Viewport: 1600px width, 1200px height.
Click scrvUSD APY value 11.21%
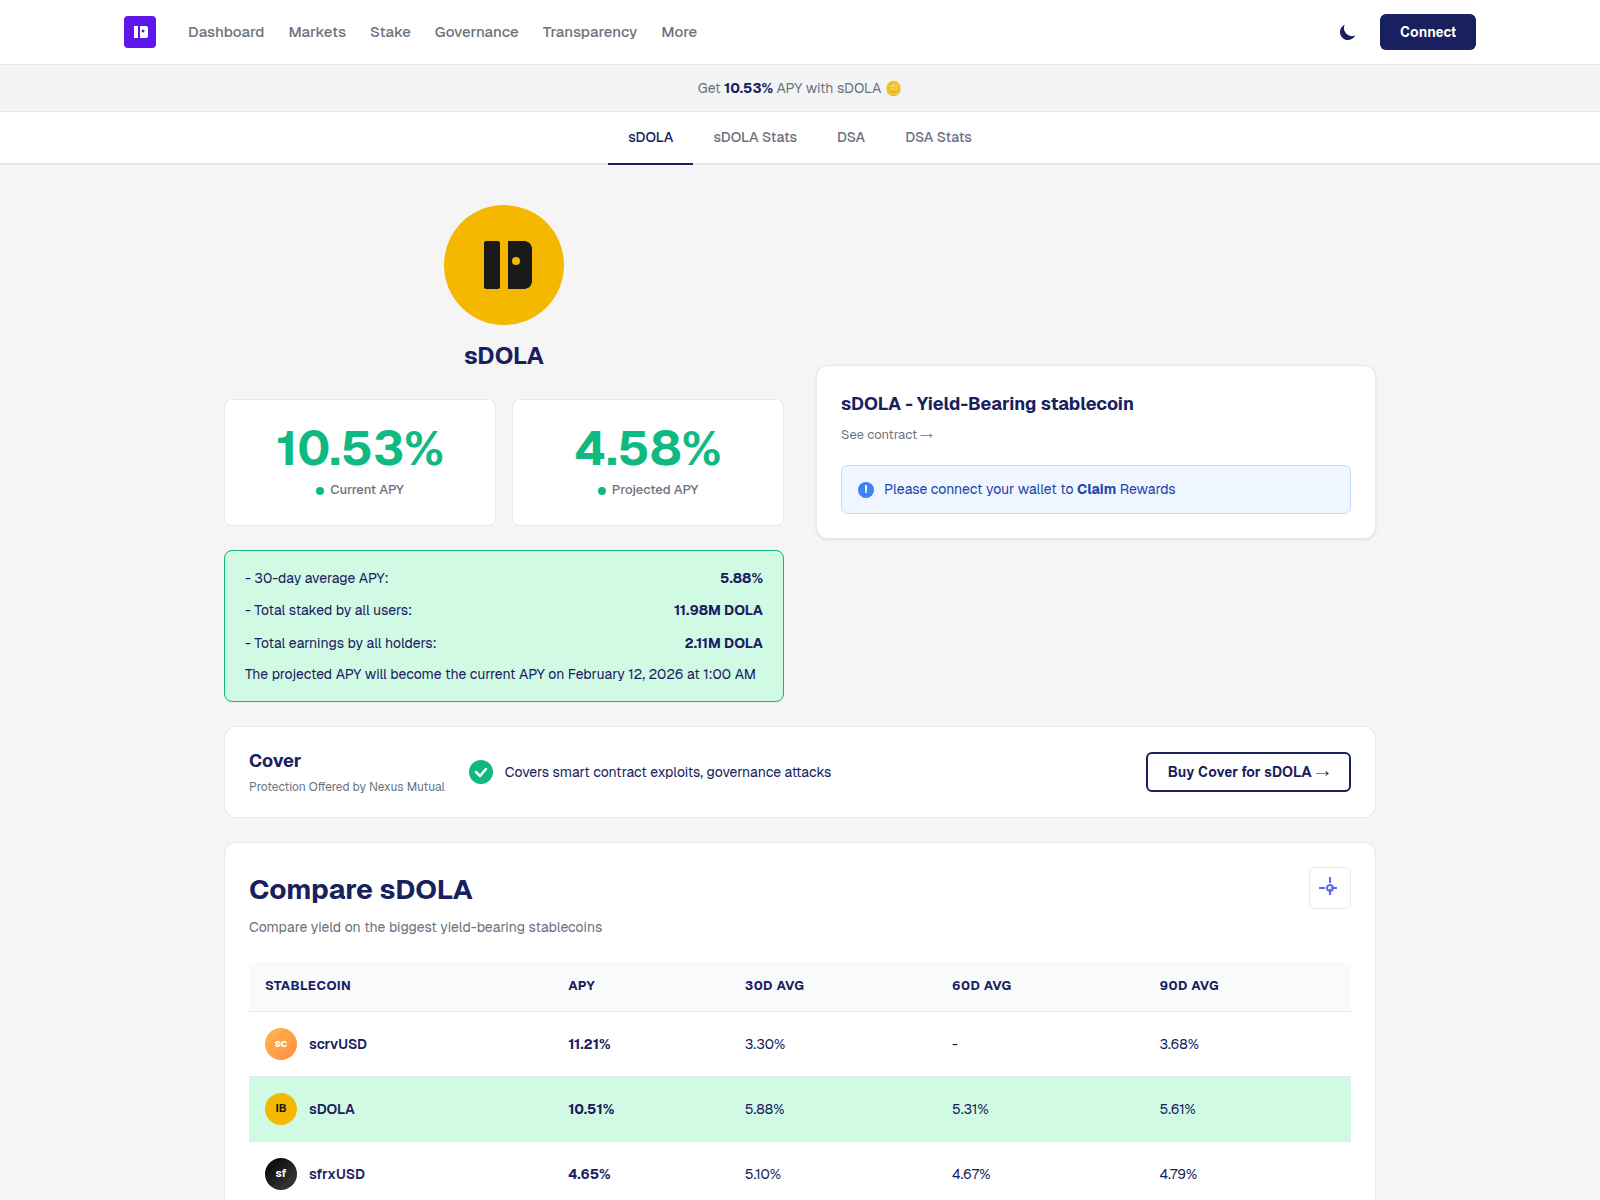point(589,1044)
